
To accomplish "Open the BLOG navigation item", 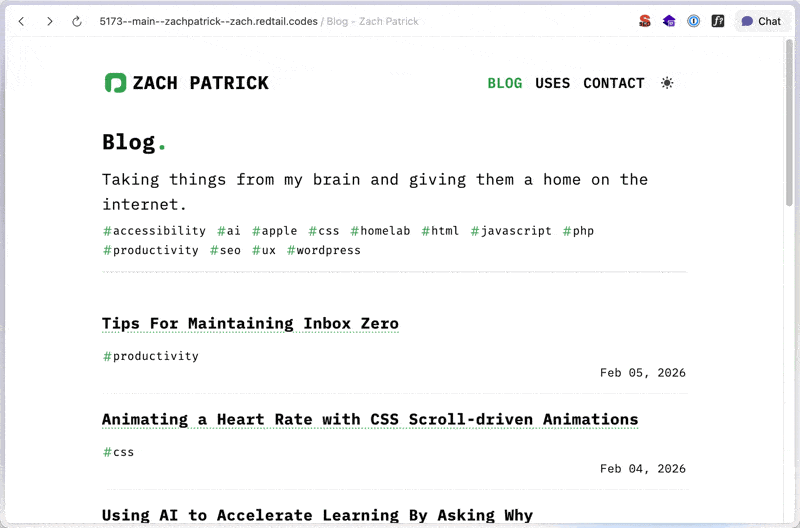I will coord(505,83).
